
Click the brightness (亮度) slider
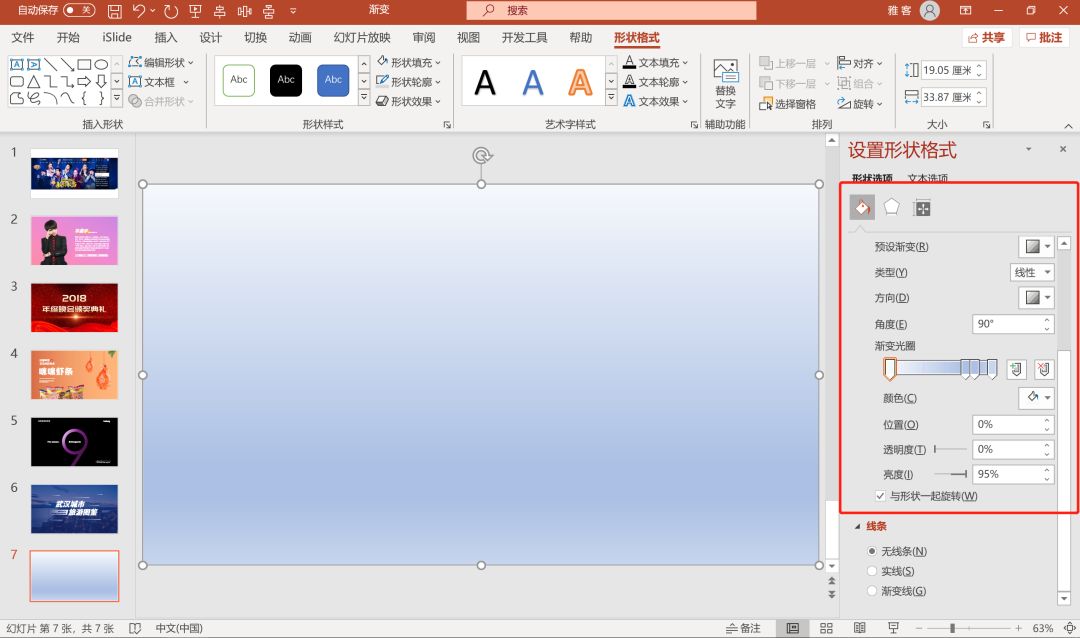click(951, 474)
